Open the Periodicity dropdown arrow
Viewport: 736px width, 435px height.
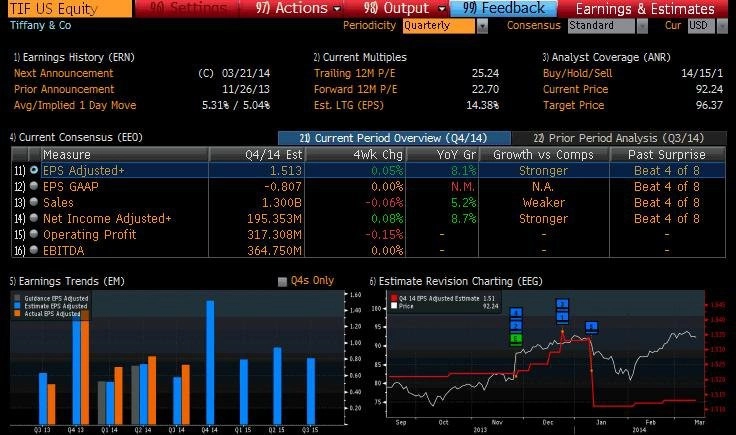[483, 26]
